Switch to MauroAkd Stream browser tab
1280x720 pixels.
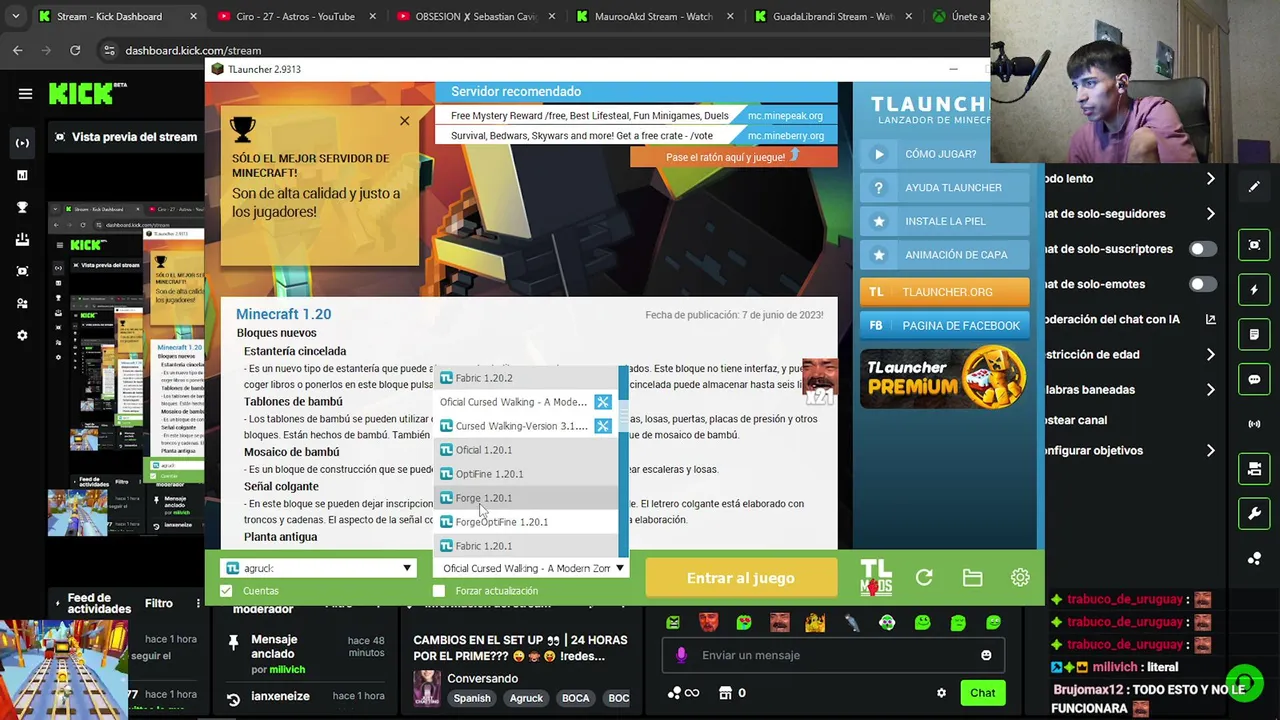tap(654, 17)
